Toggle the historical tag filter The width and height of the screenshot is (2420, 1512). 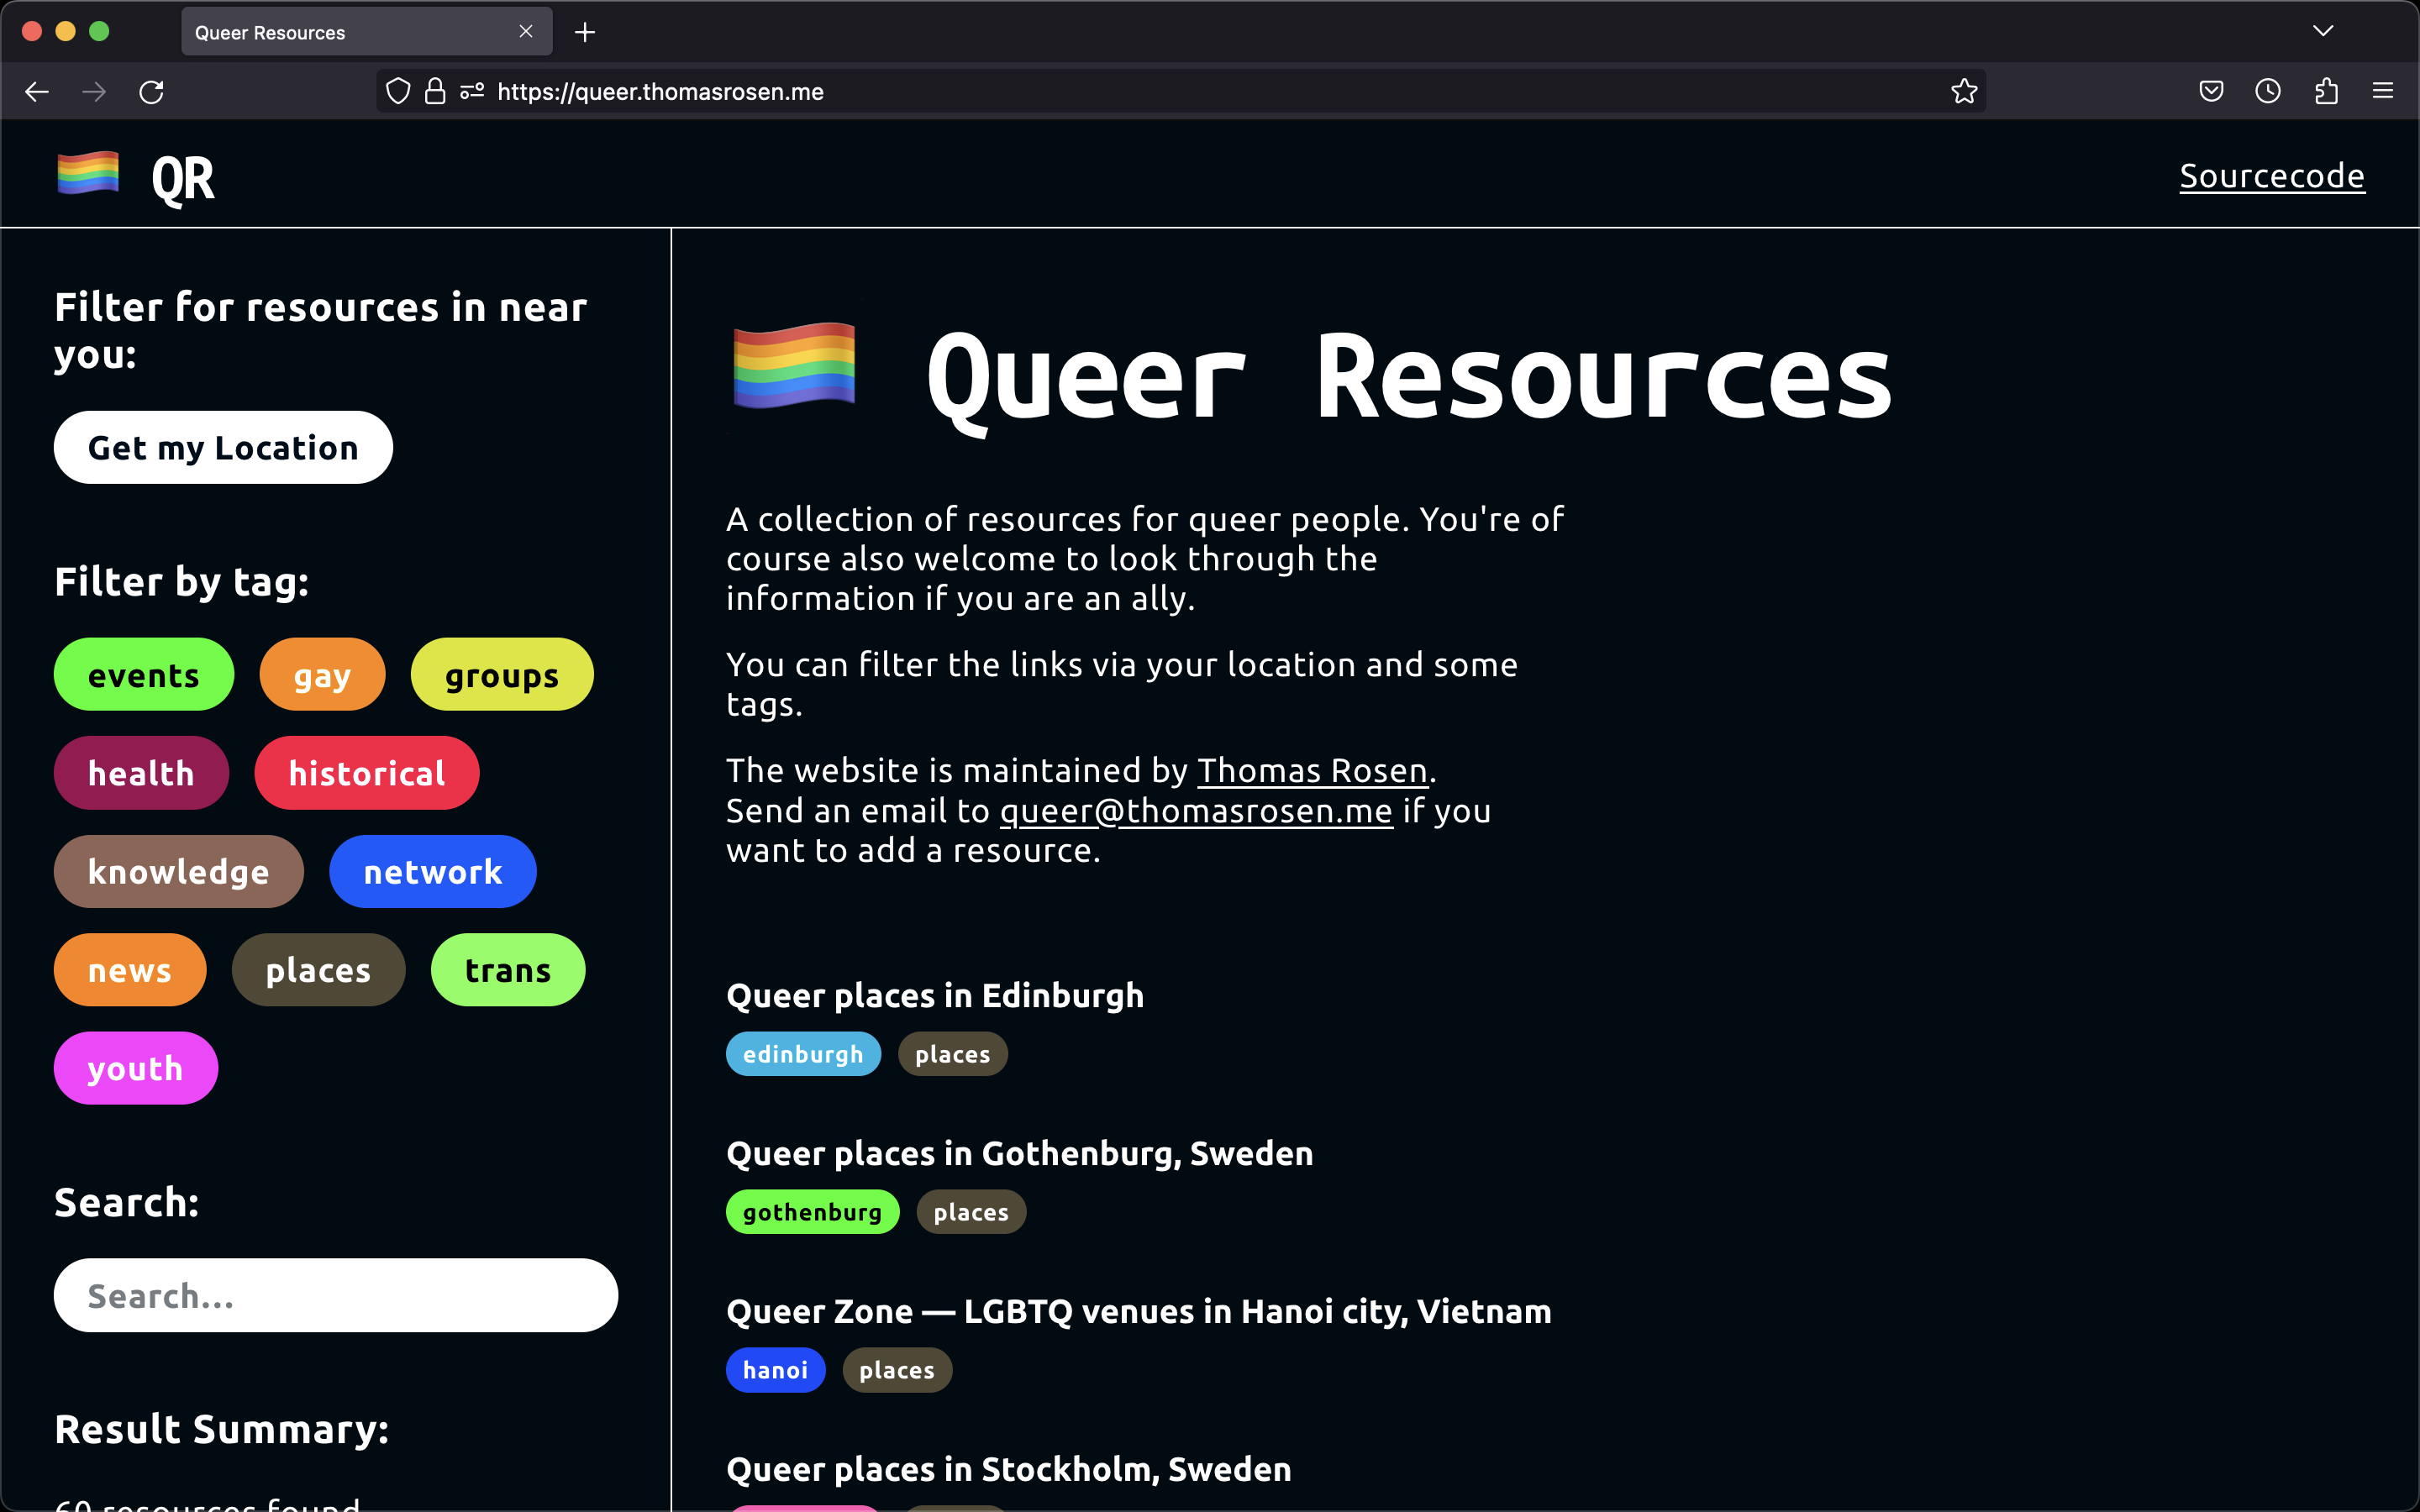pyautogui.click(x=367, y=773)
